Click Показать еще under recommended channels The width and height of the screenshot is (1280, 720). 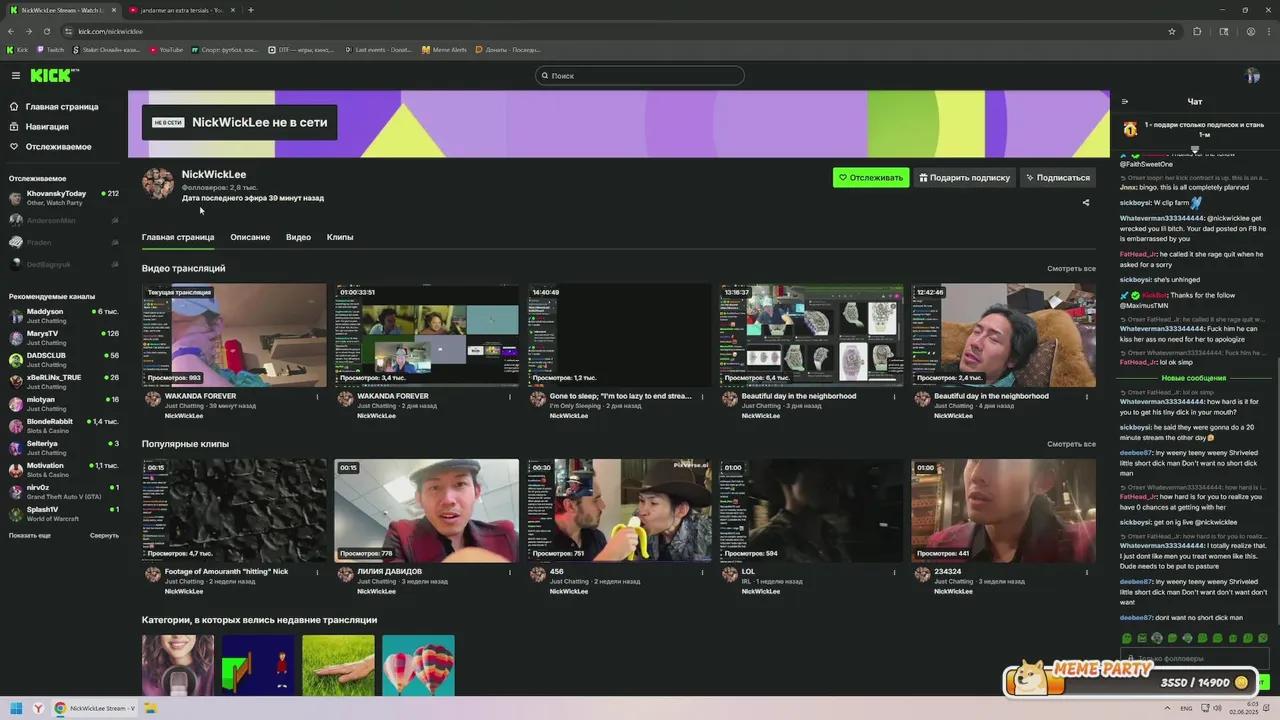(30, 535)
